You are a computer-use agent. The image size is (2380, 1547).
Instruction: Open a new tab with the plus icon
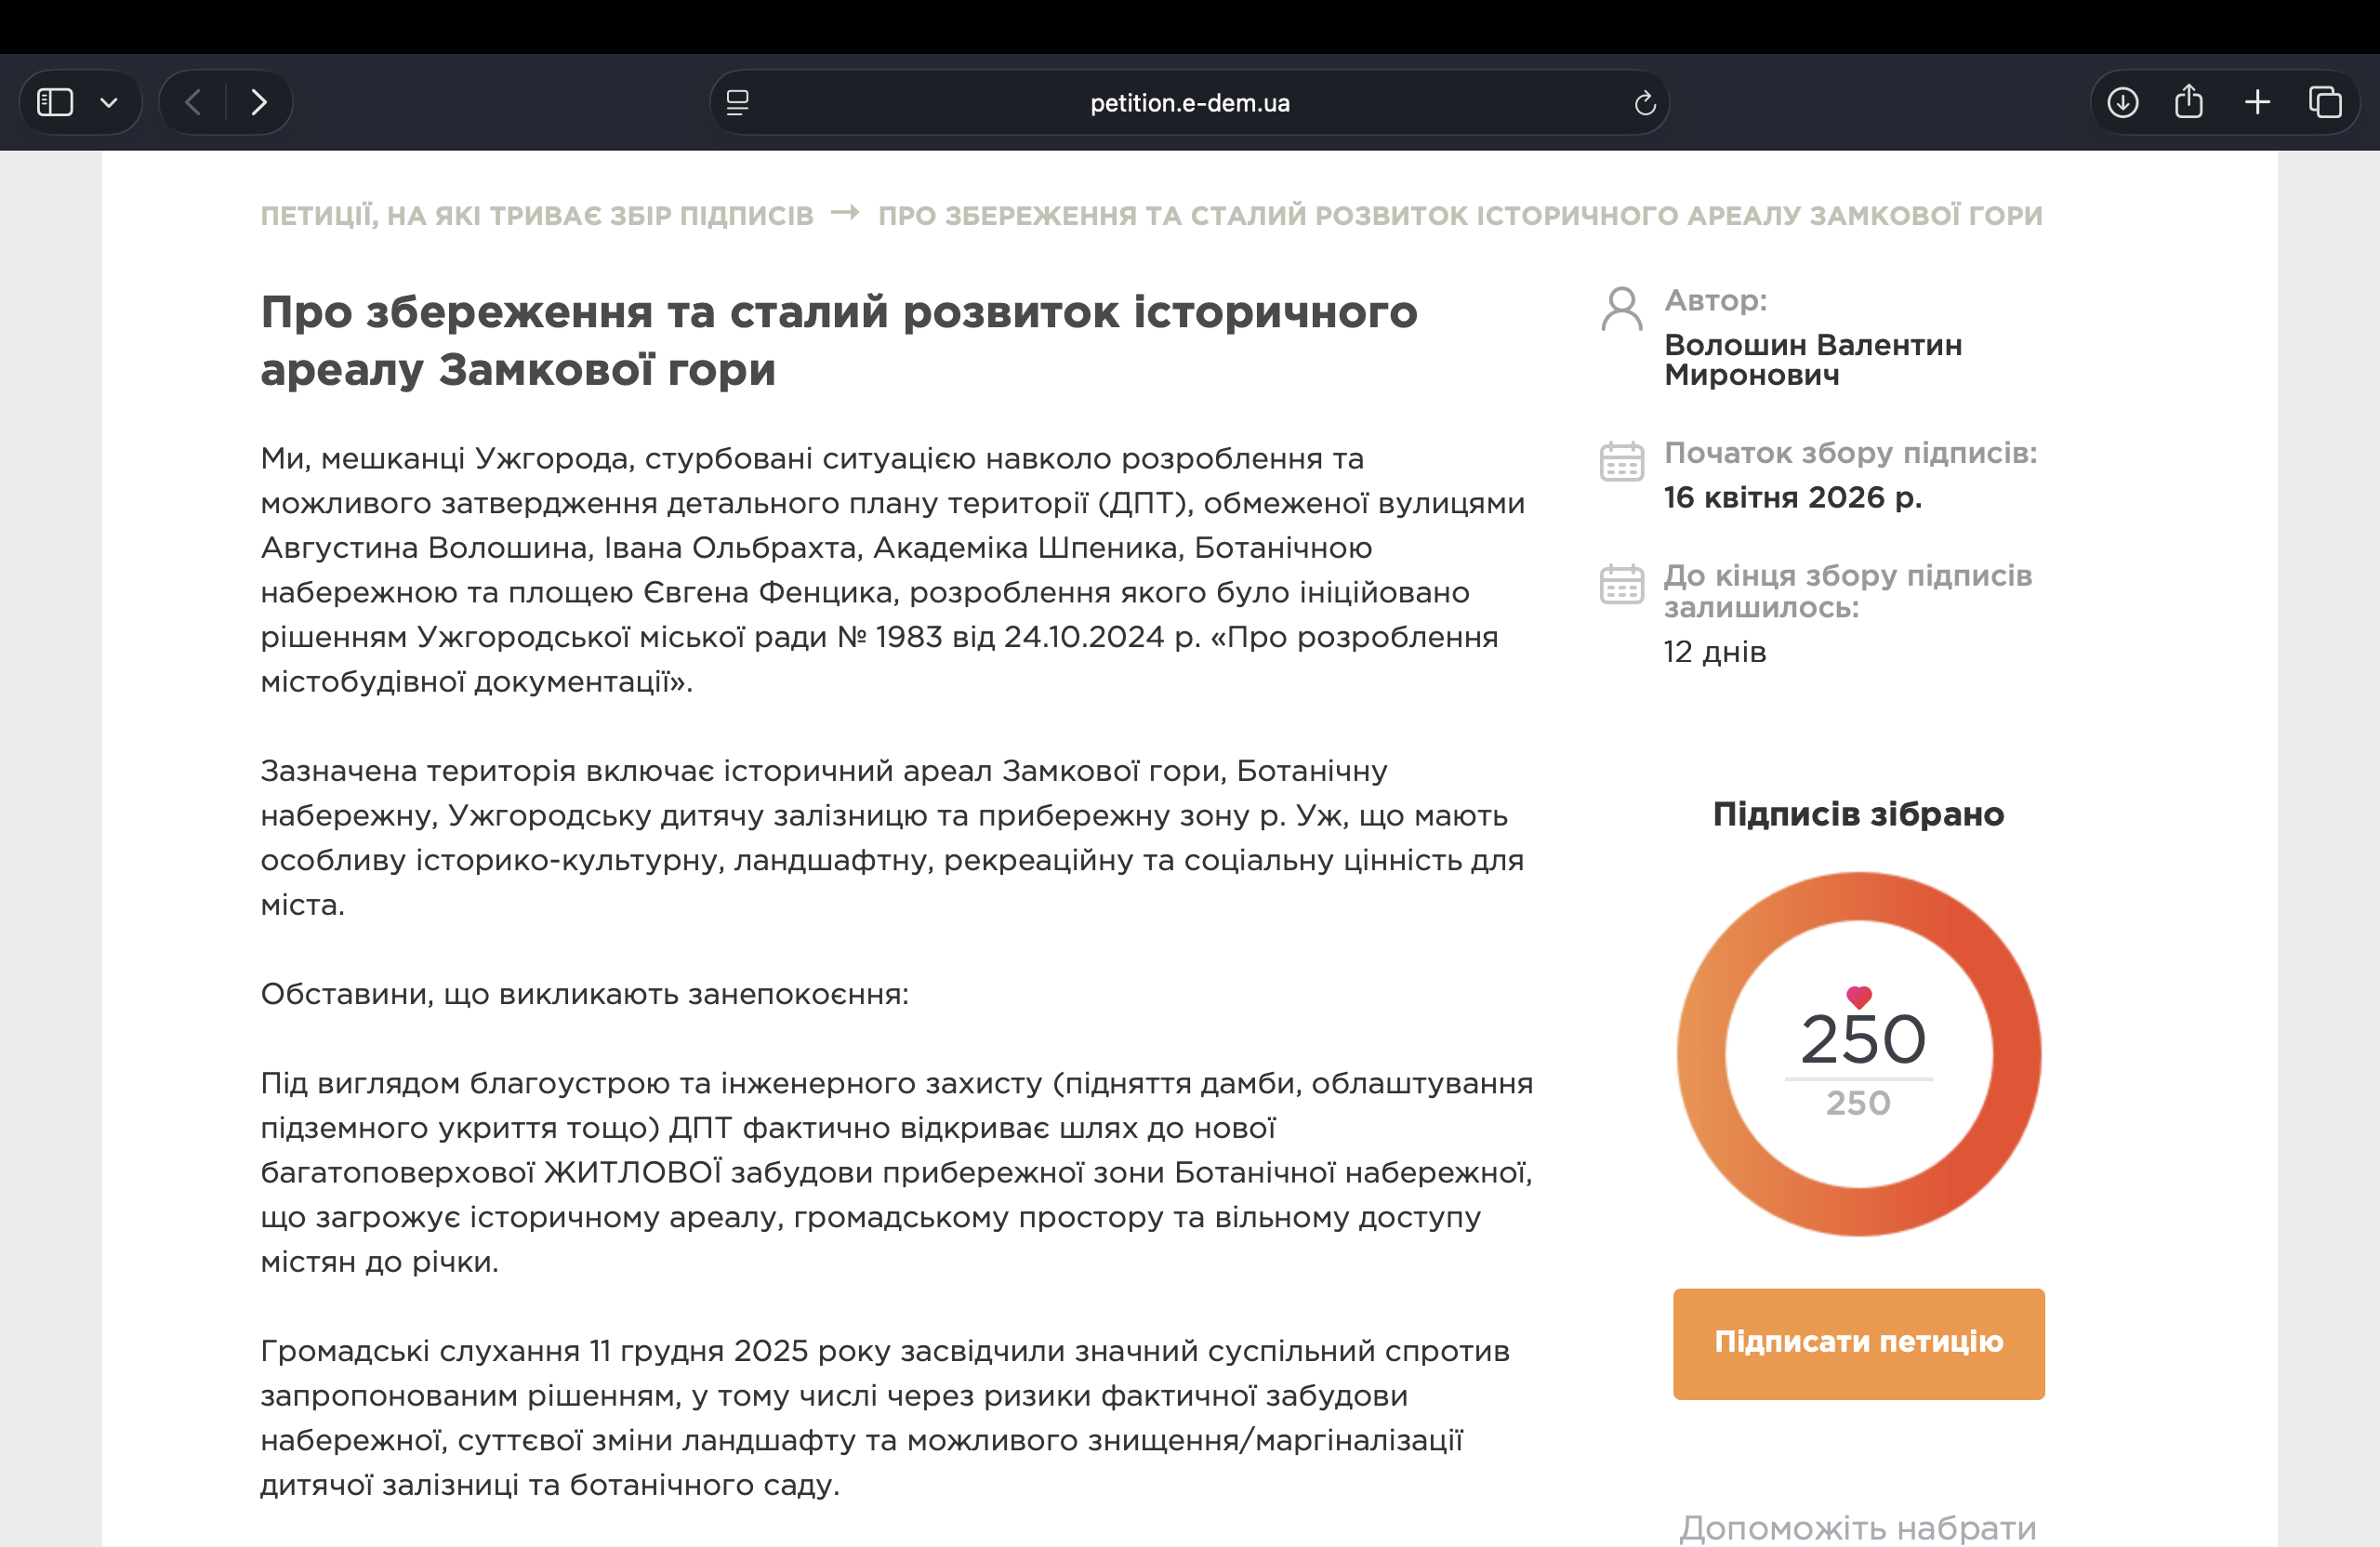[x=2257, y=102]
